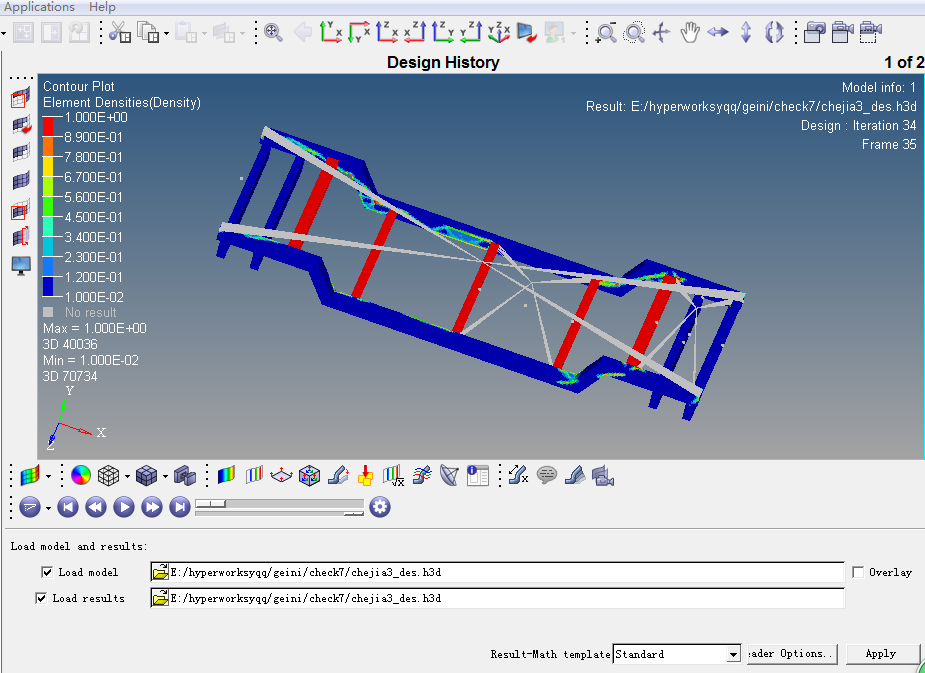This screenshot has width=925, height=673.
Task: Select the circle zoom tool
Action: [634, 32]
